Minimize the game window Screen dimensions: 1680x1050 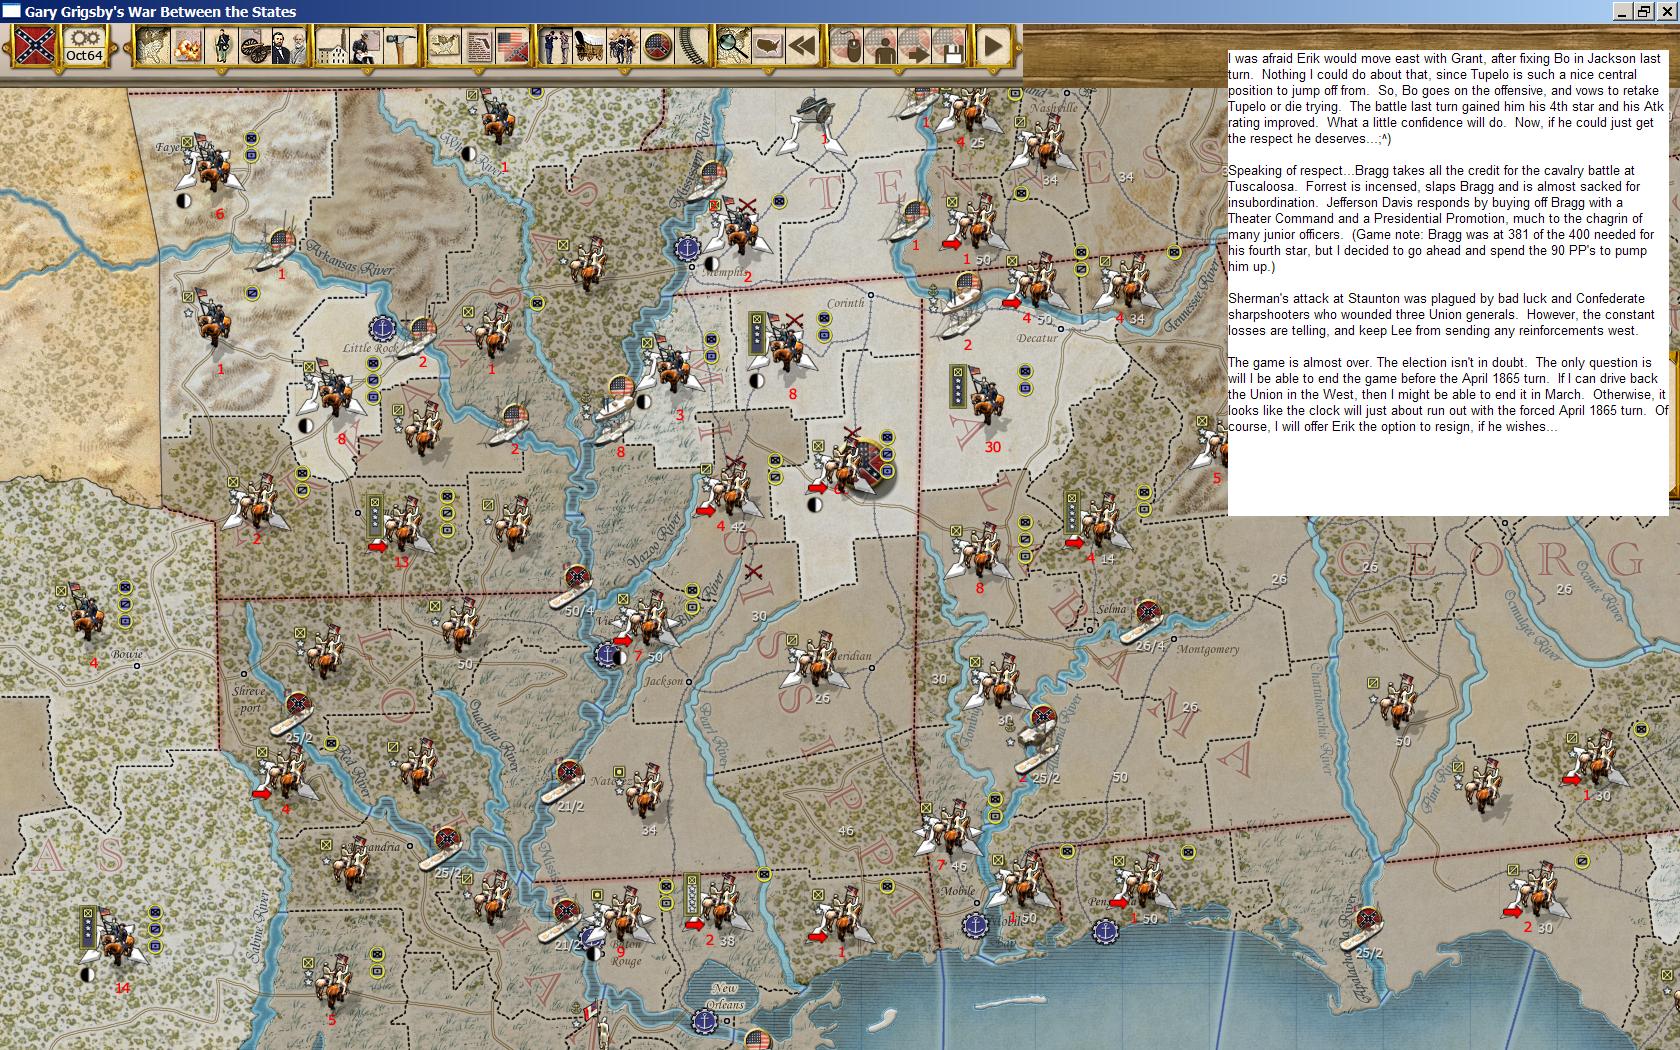pyautogui.click(x=1624, y=12)
